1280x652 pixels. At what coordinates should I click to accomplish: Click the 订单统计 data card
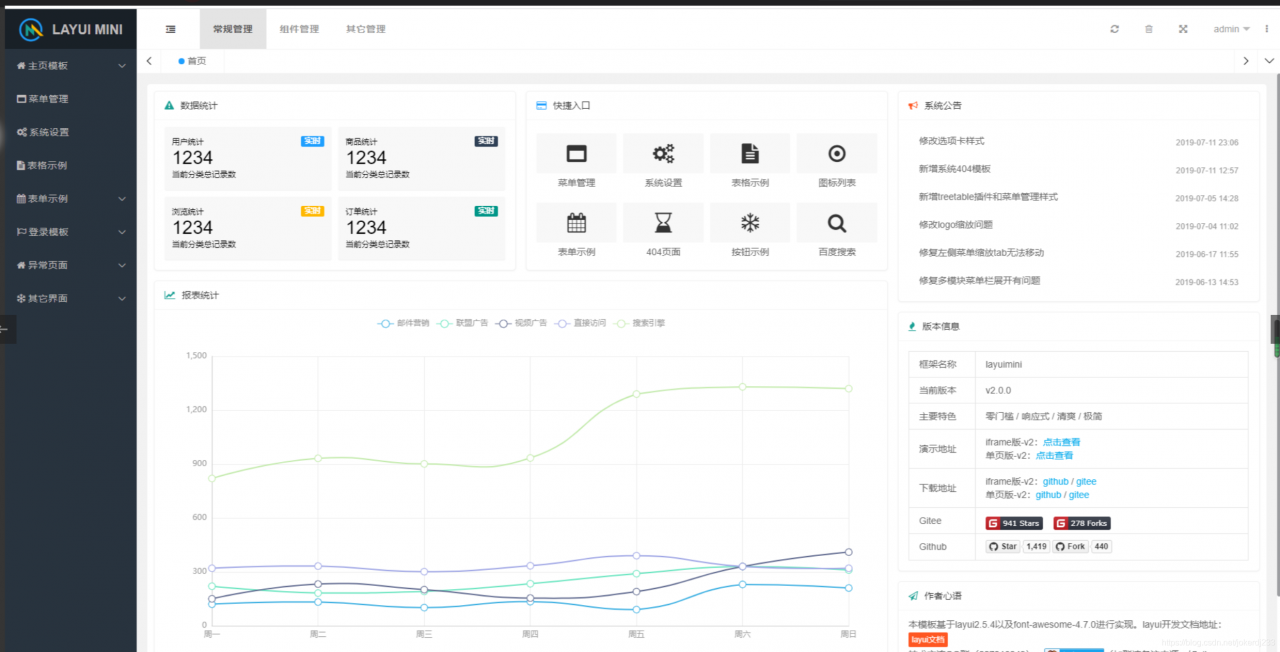tap(421, 229)
